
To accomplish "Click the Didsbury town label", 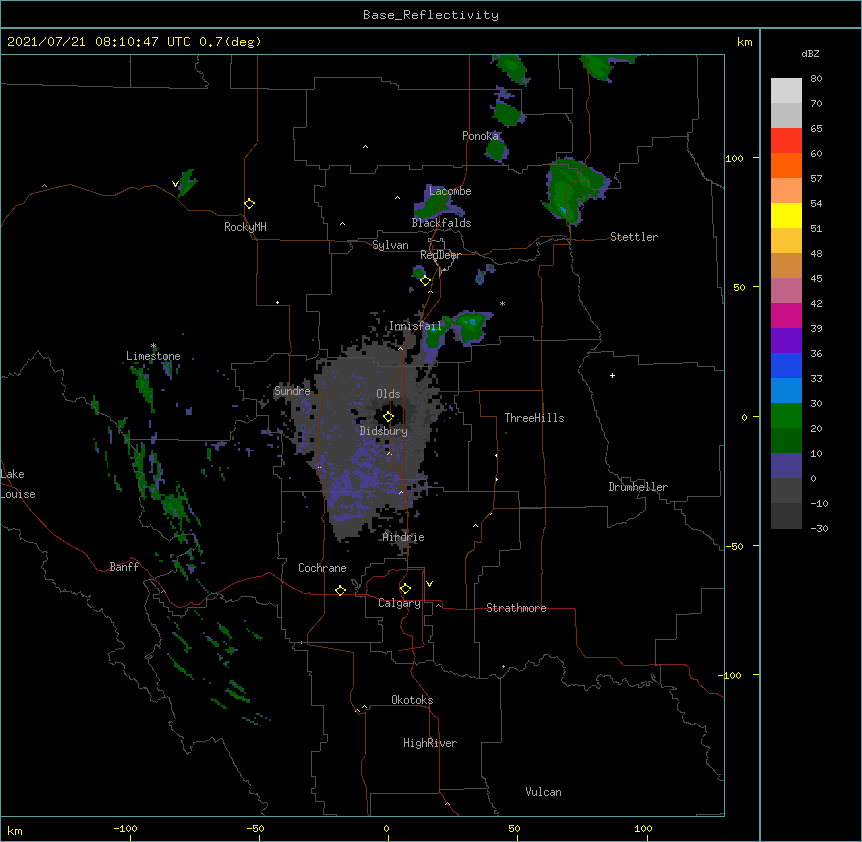I will coord(384,431).
